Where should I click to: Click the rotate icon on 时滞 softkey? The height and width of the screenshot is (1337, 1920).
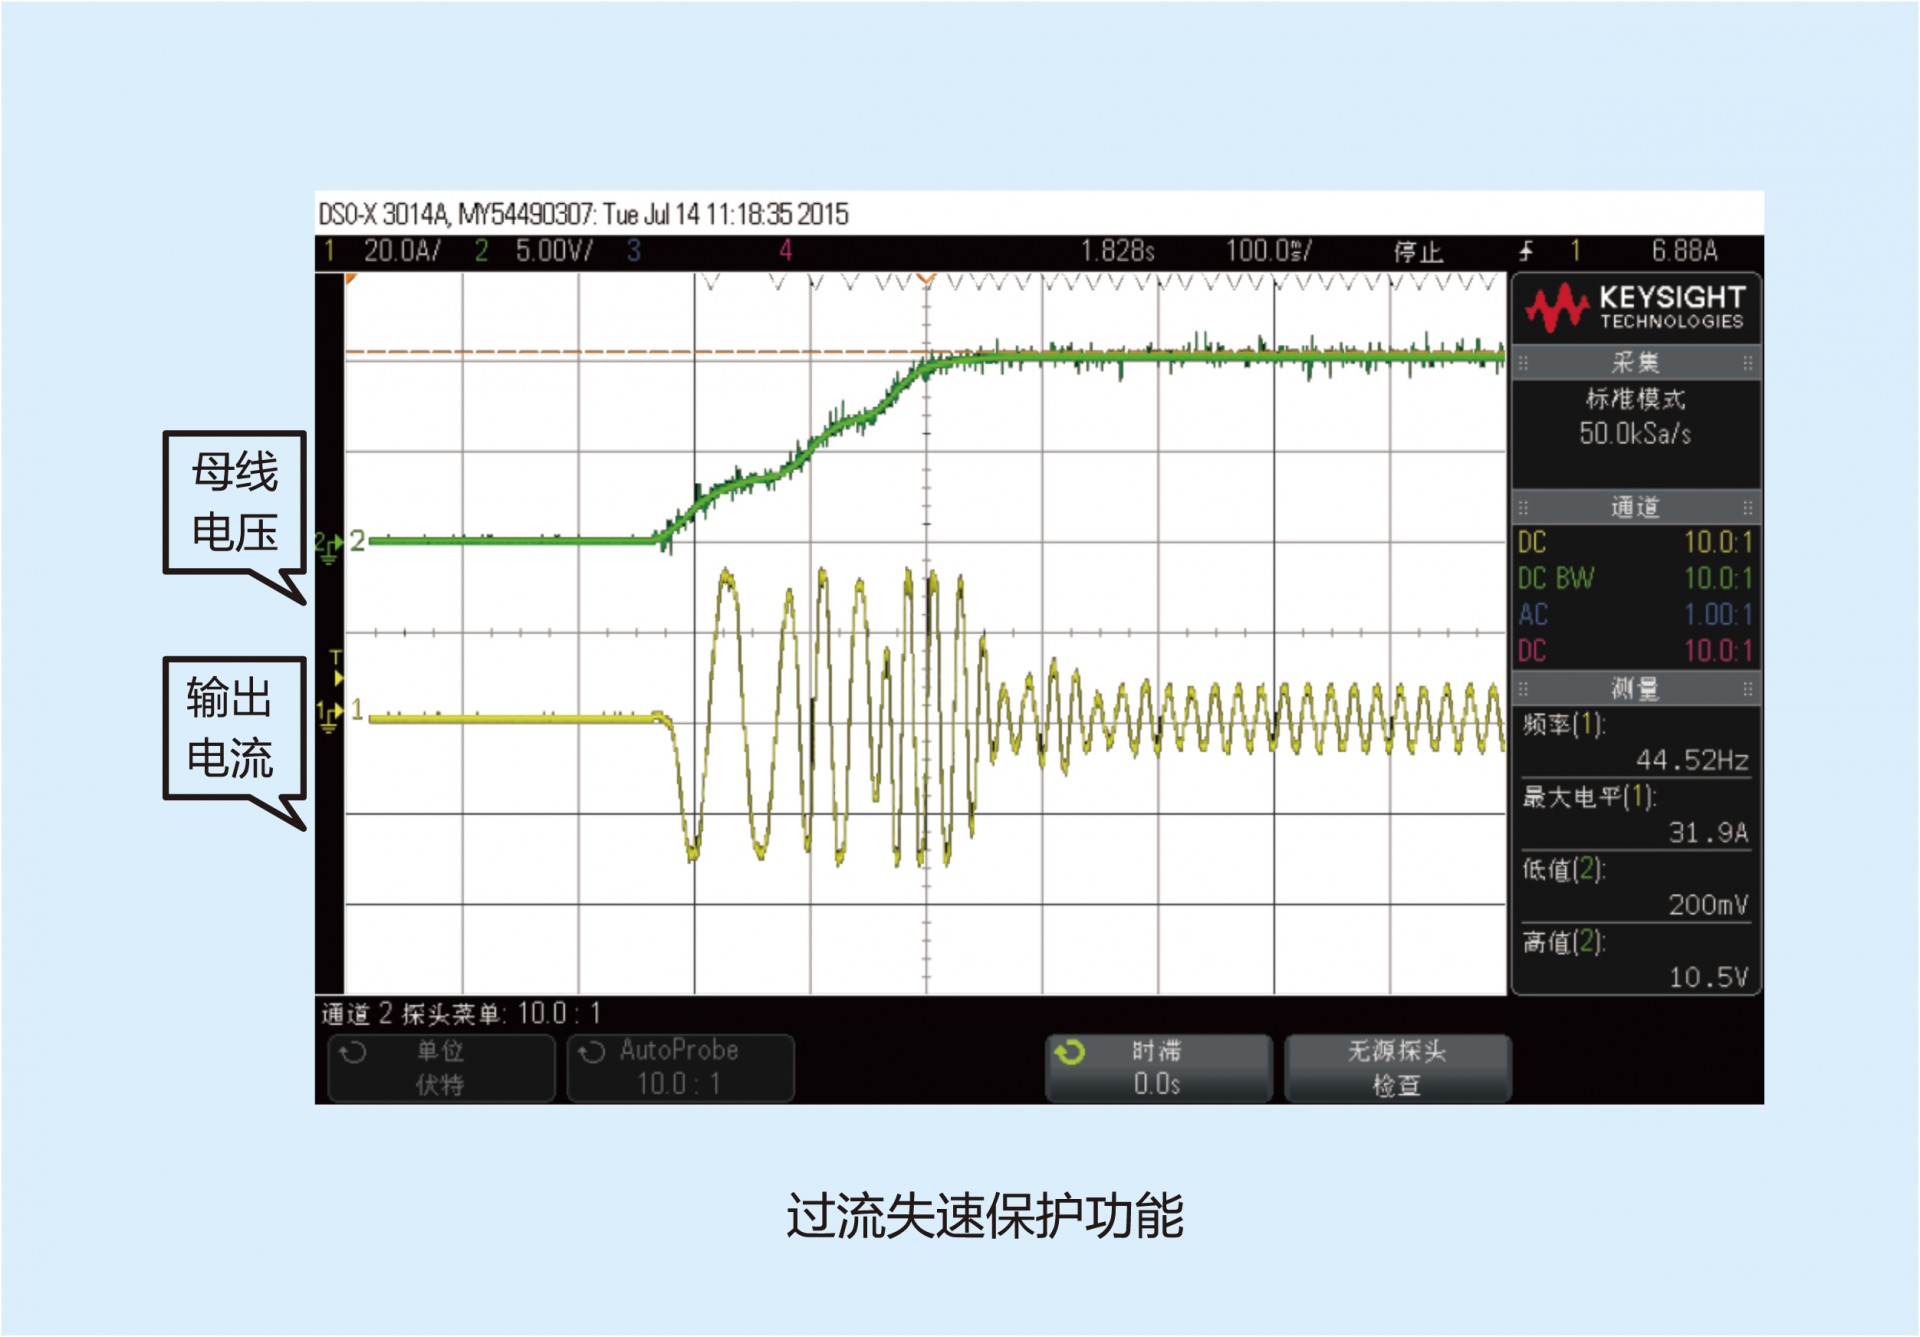(1070, 1052)
